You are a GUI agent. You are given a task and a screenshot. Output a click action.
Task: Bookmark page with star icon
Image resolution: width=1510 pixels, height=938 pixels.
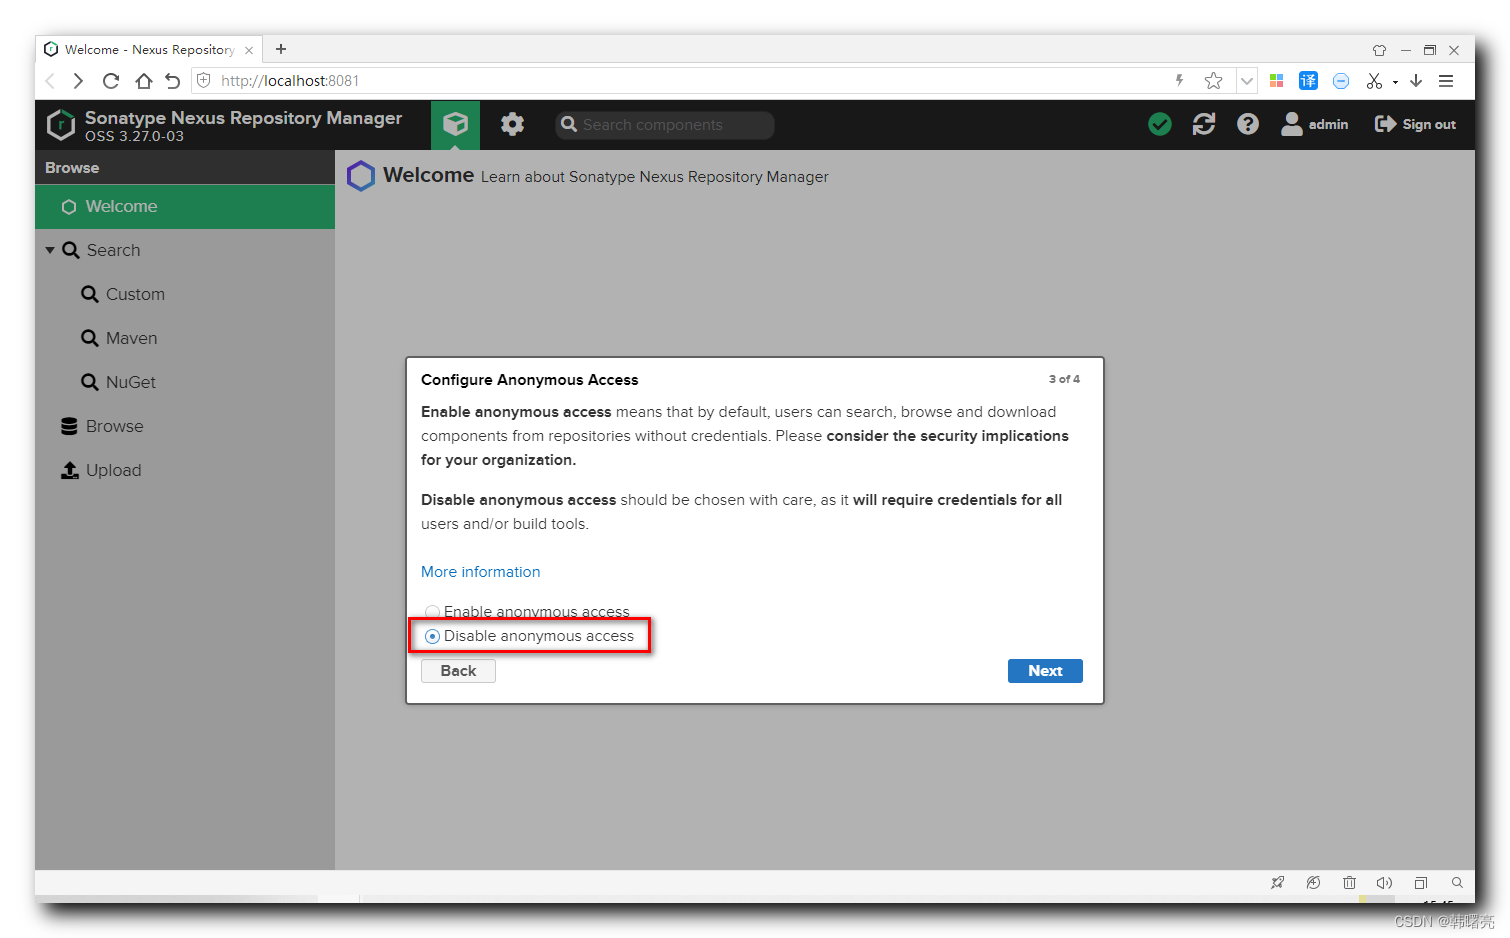1213,81
